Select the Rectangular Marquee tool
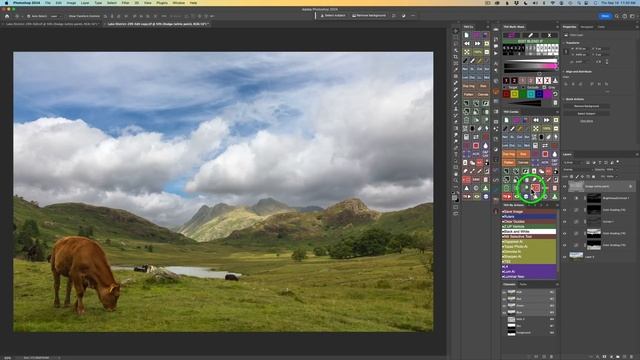This screenshot has height=360, width=640. pos(456,37)
